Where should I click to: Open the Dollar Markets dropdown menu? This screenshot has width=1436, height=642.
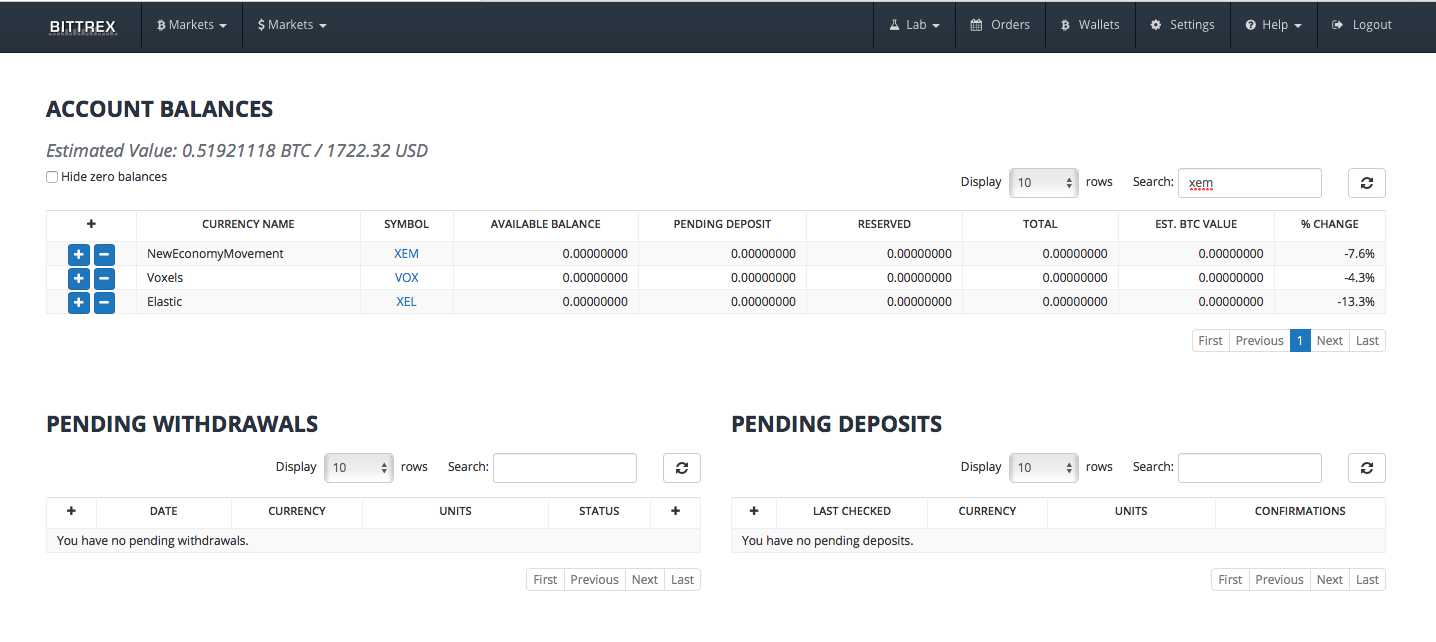click(292, 25)
